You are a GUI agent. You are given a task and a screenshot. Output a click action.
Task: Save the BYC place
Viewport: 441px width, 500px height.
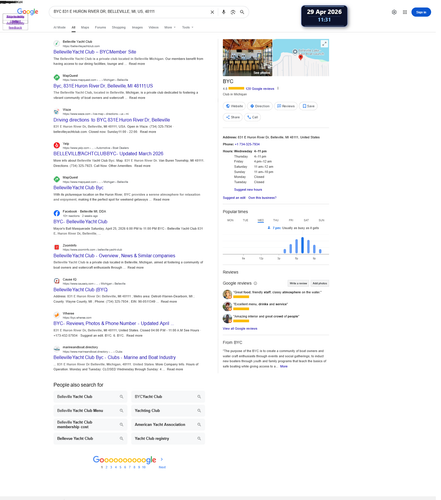(308, 106)
